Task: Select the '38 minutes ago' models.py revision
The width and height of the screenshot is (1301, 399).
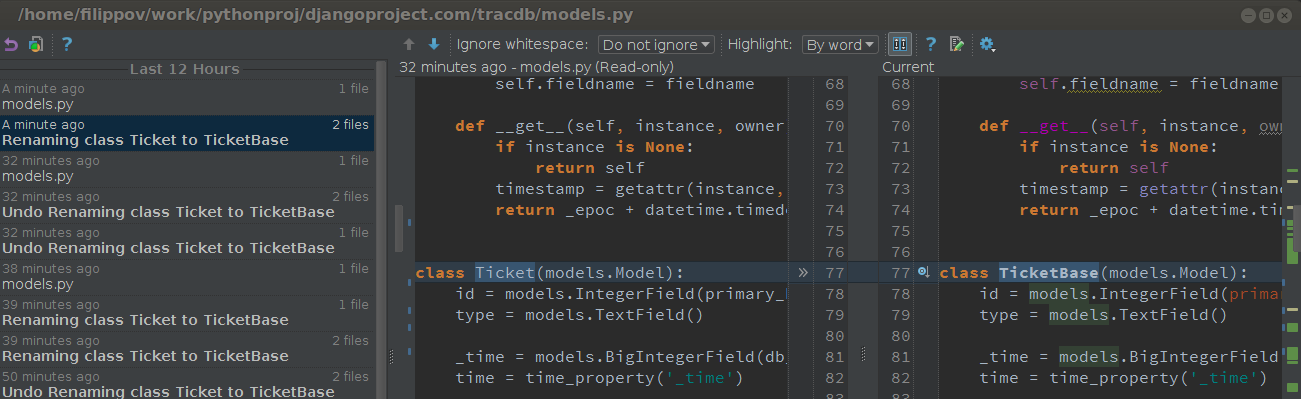Action: pos(186,277)
